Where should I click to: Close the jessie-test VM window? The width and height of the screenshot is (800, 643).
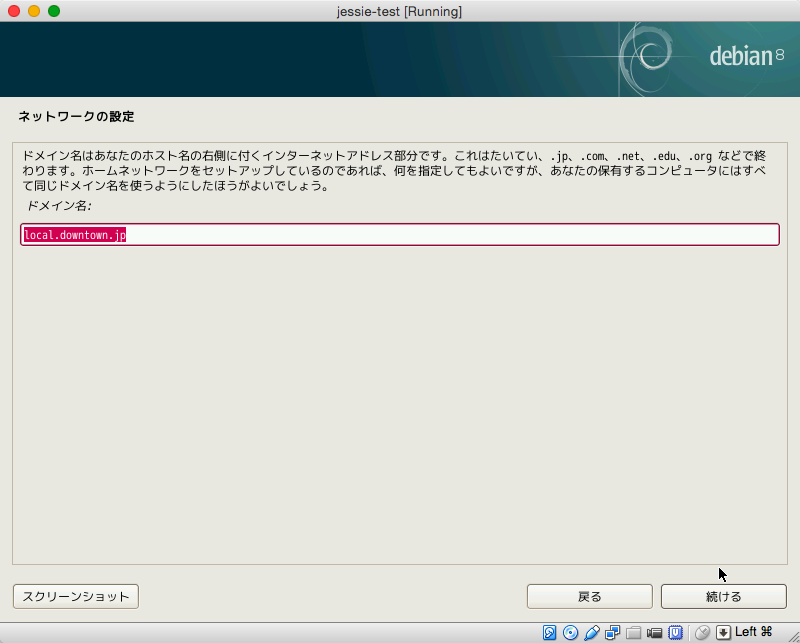[x=14, y=11]
